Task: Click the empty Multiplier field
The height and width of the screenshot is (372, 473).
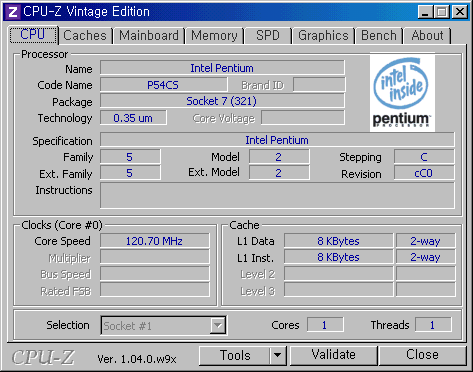Action: coord(154,257)
